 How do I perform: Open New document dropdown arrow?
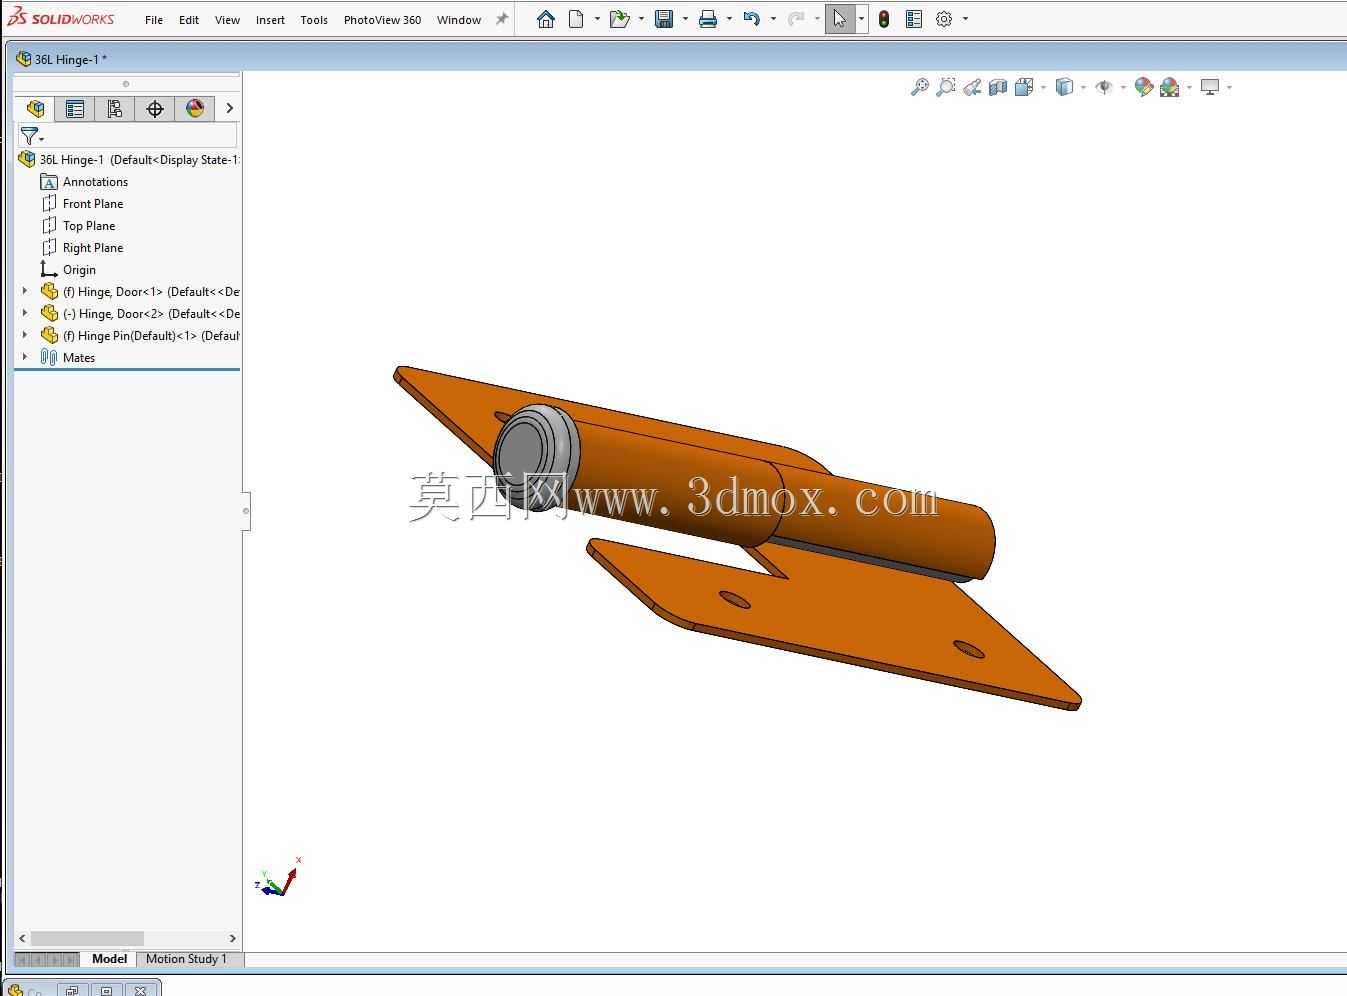(597, 19)
